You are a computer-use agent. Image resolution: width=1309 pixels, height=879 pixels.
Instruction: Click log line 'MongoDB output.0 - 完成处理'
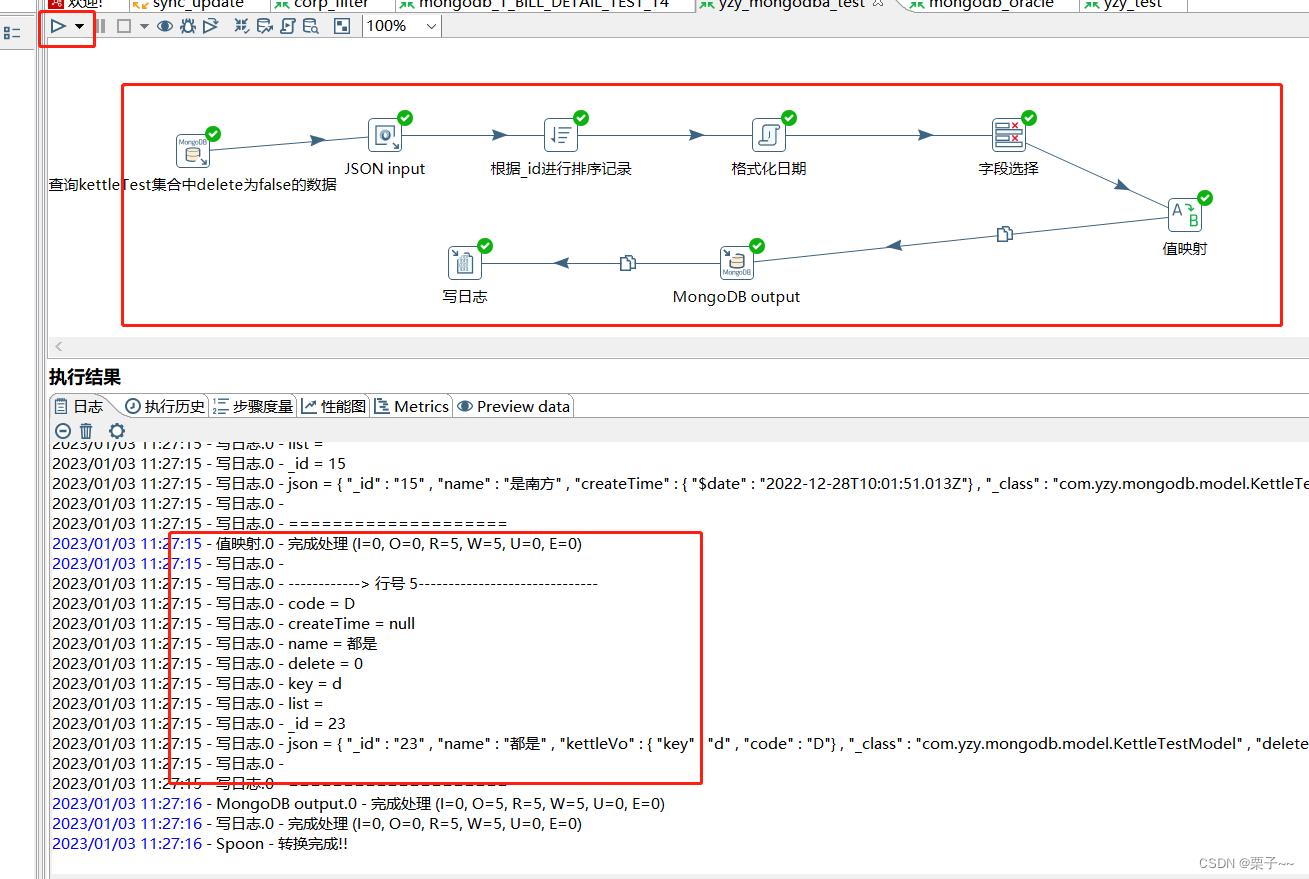358,804
